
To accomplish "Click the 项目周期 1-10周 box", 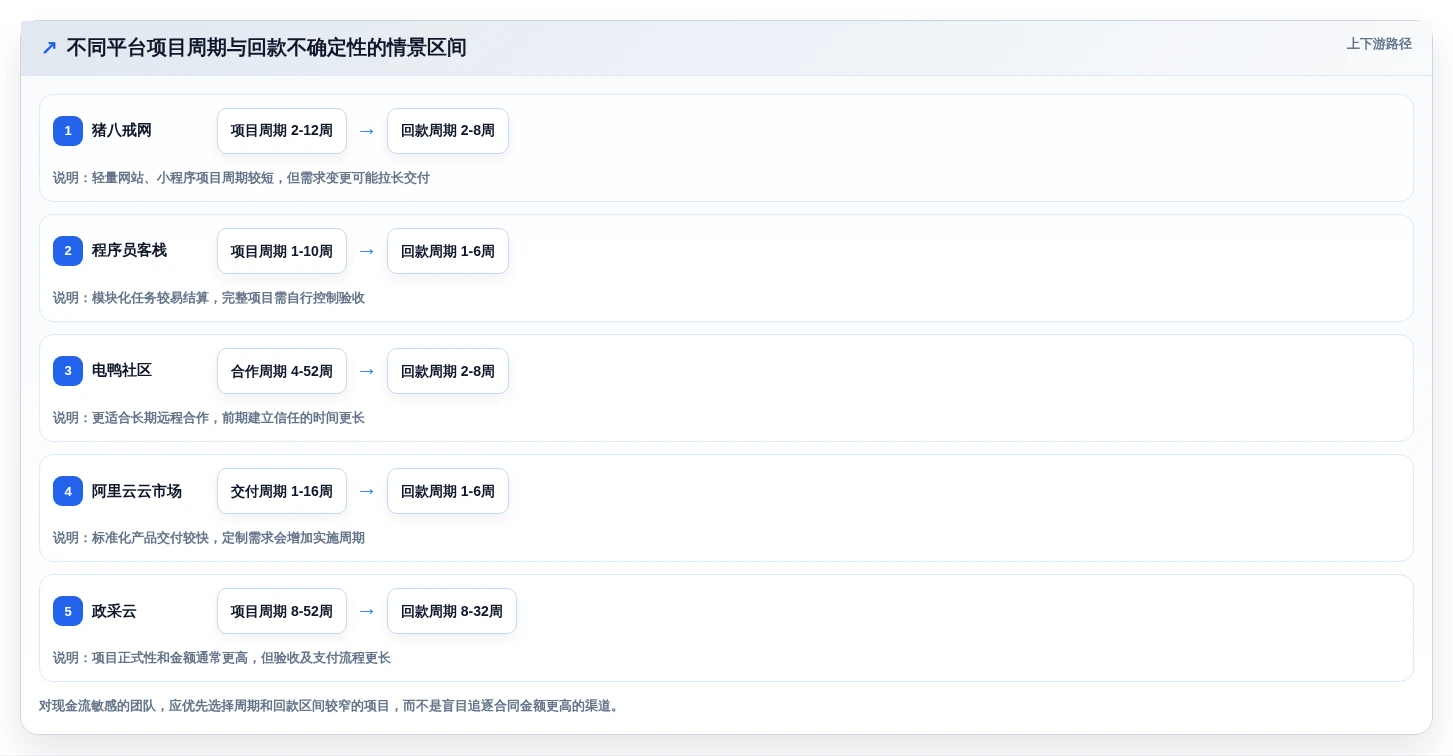I will (282, 251).
